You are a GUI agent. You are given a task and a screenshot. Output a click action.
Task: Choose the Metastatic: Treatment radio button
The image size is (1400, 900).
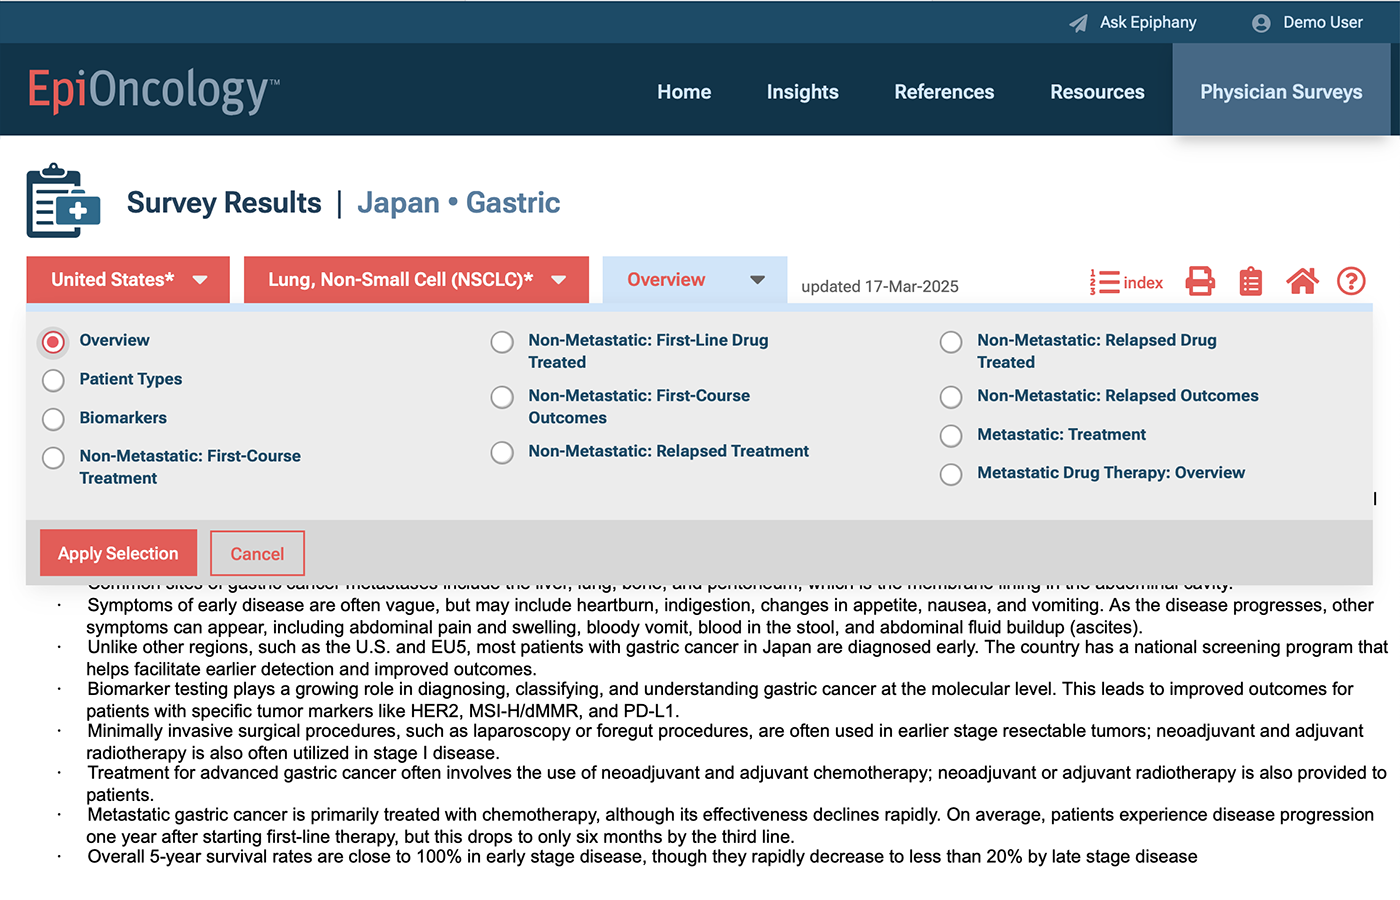point(951,436)
